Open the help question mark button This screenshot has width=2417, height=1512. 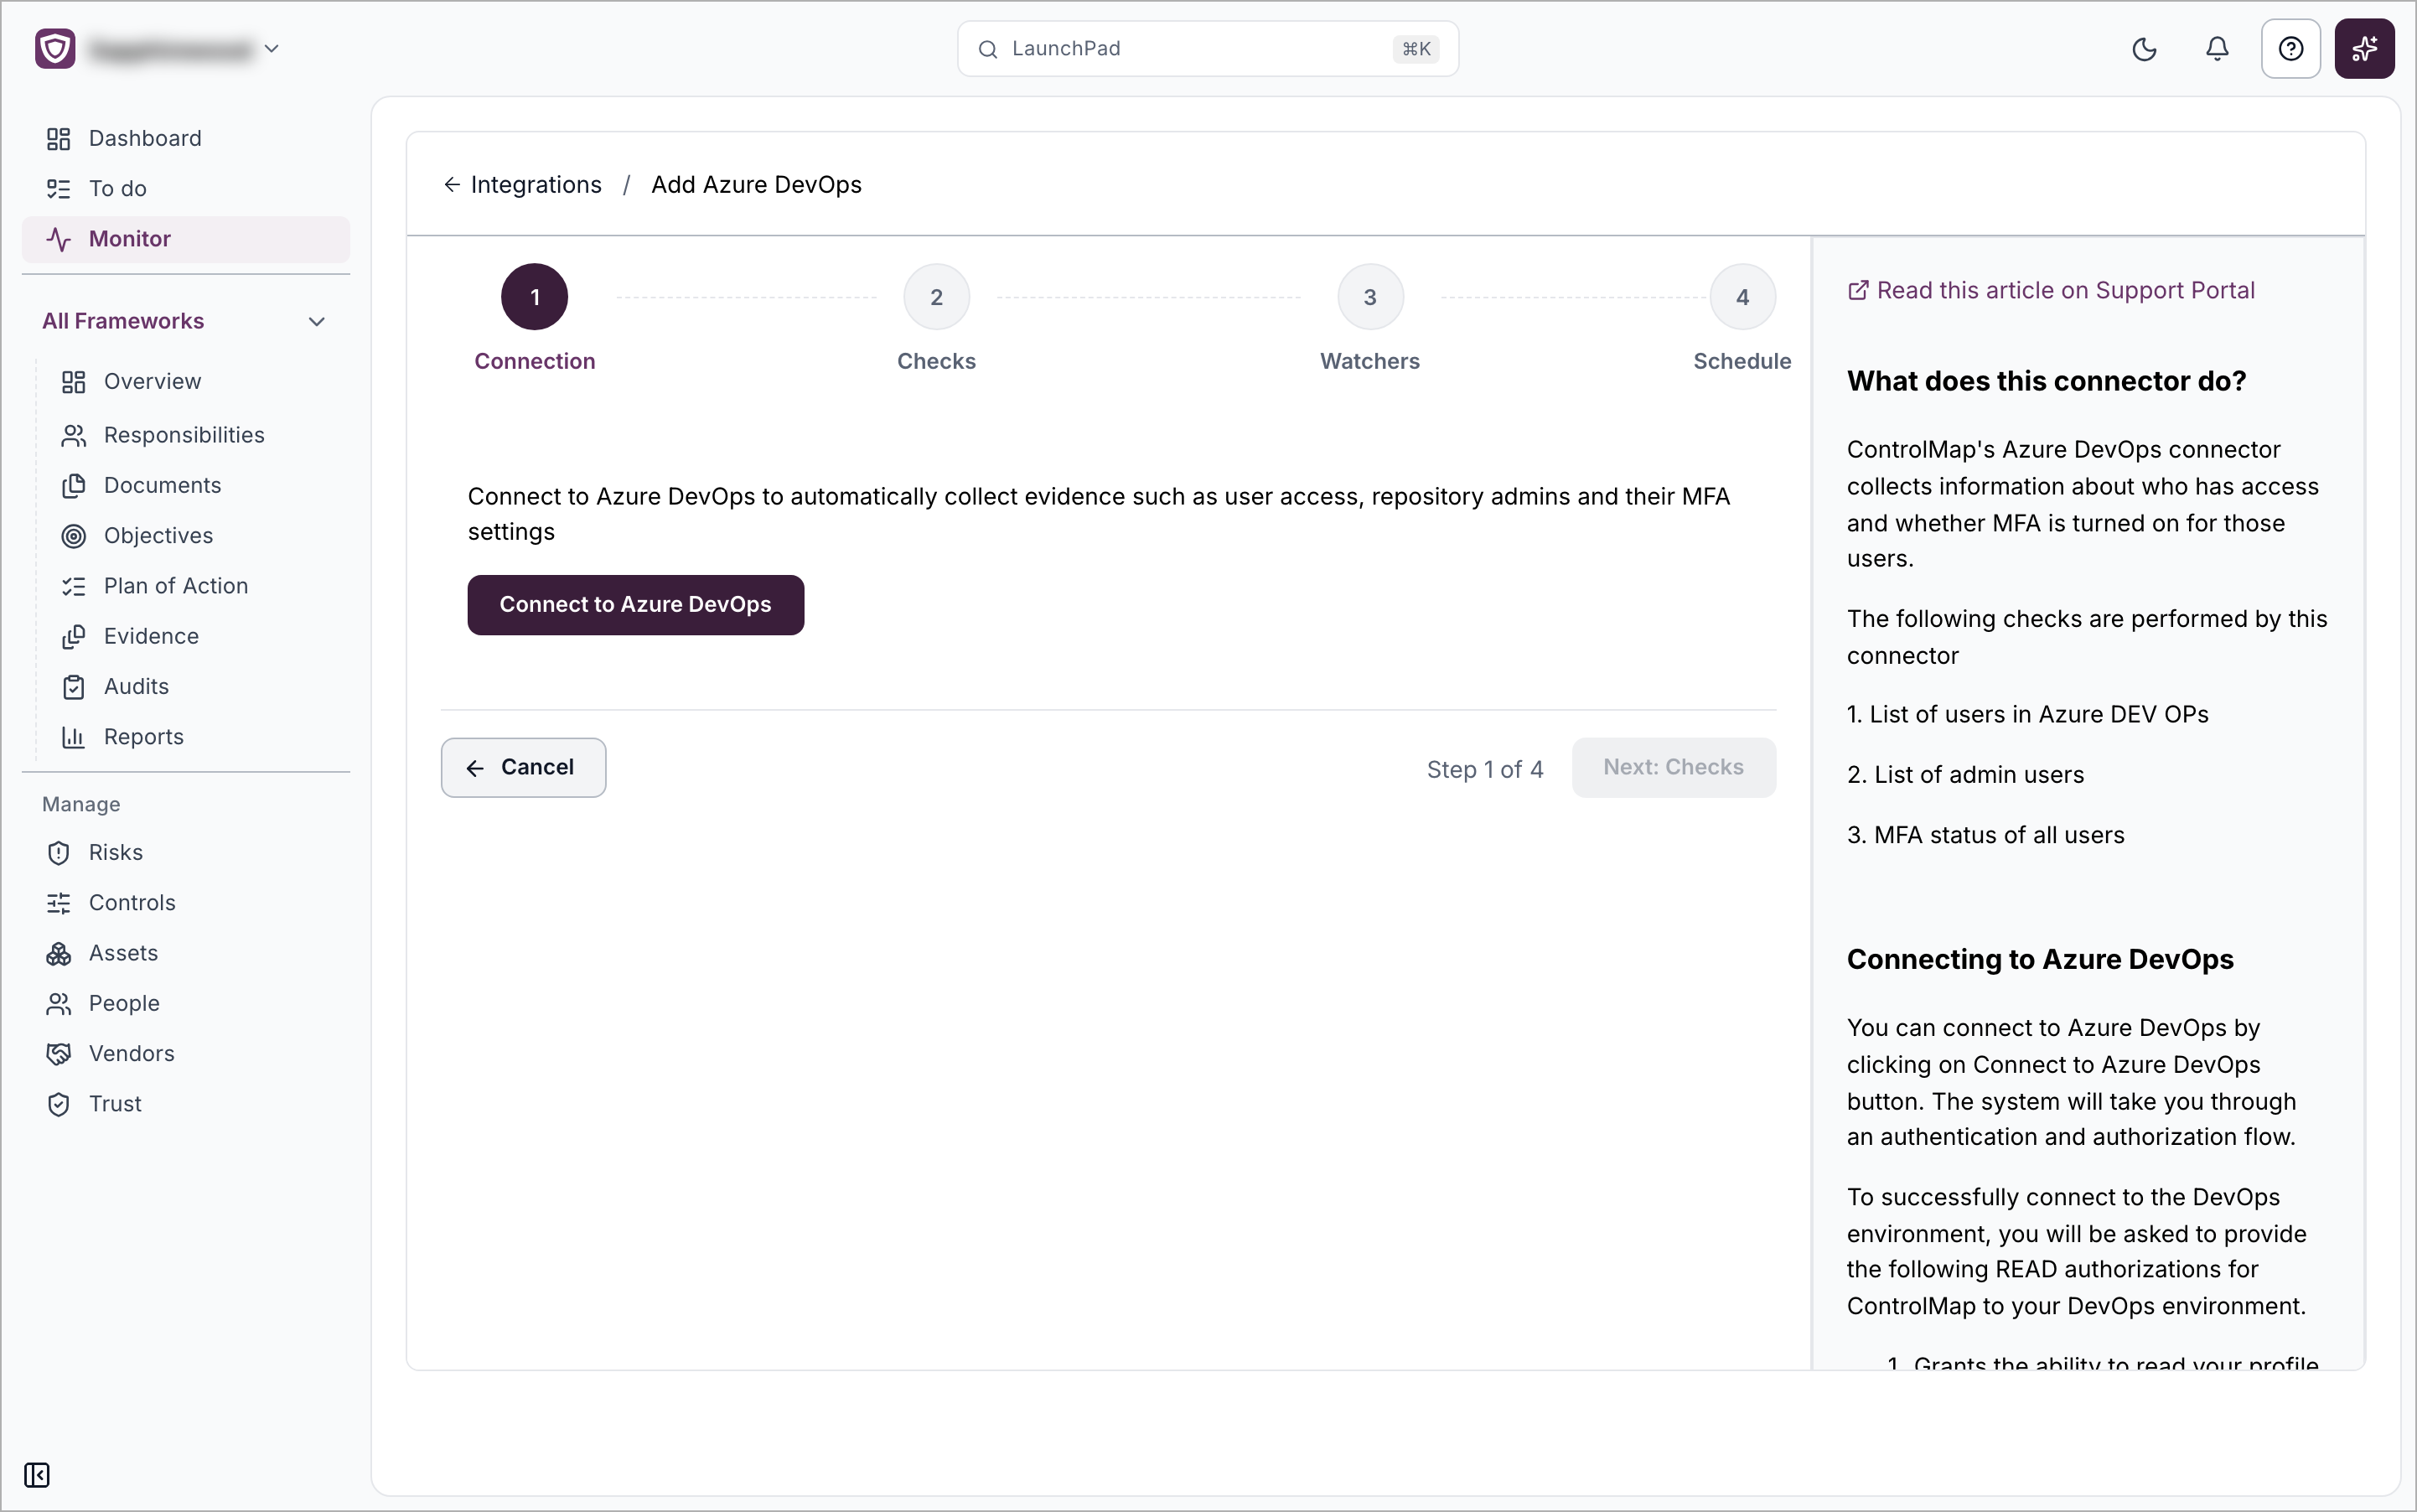[x=2290, y=49]
